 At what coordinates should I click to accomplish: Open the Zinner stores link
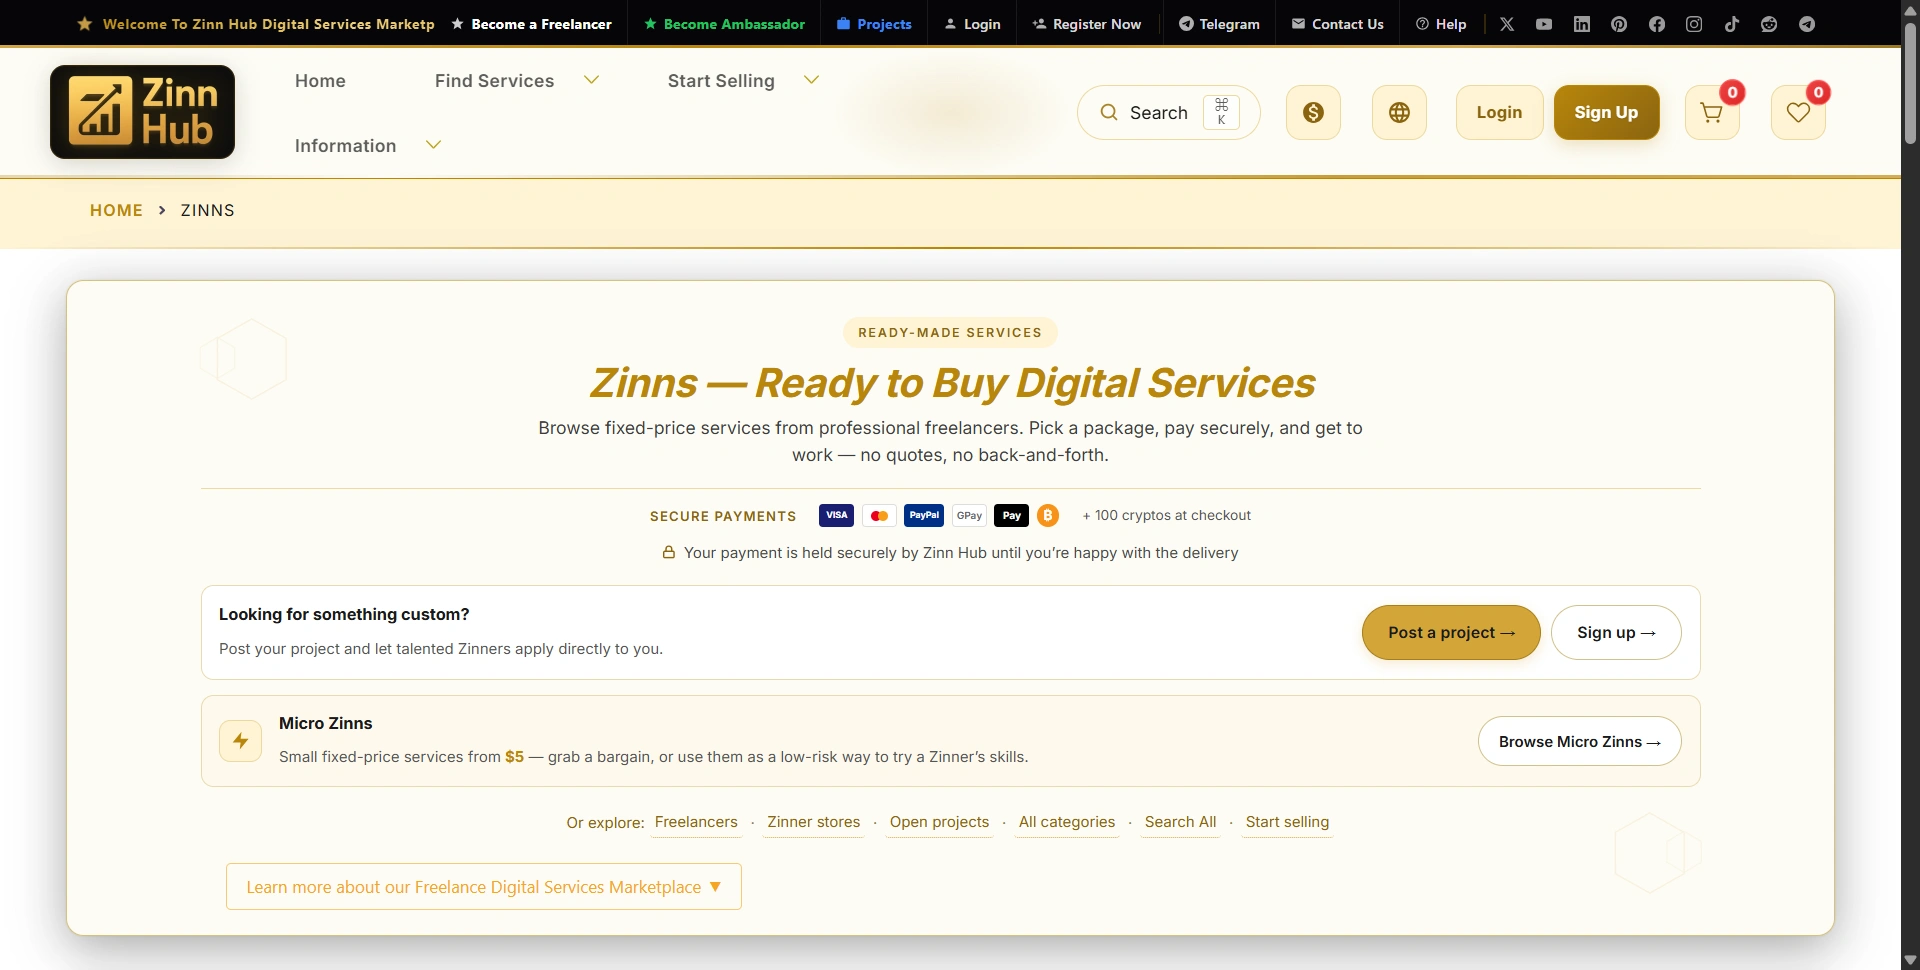coord(813,822)
